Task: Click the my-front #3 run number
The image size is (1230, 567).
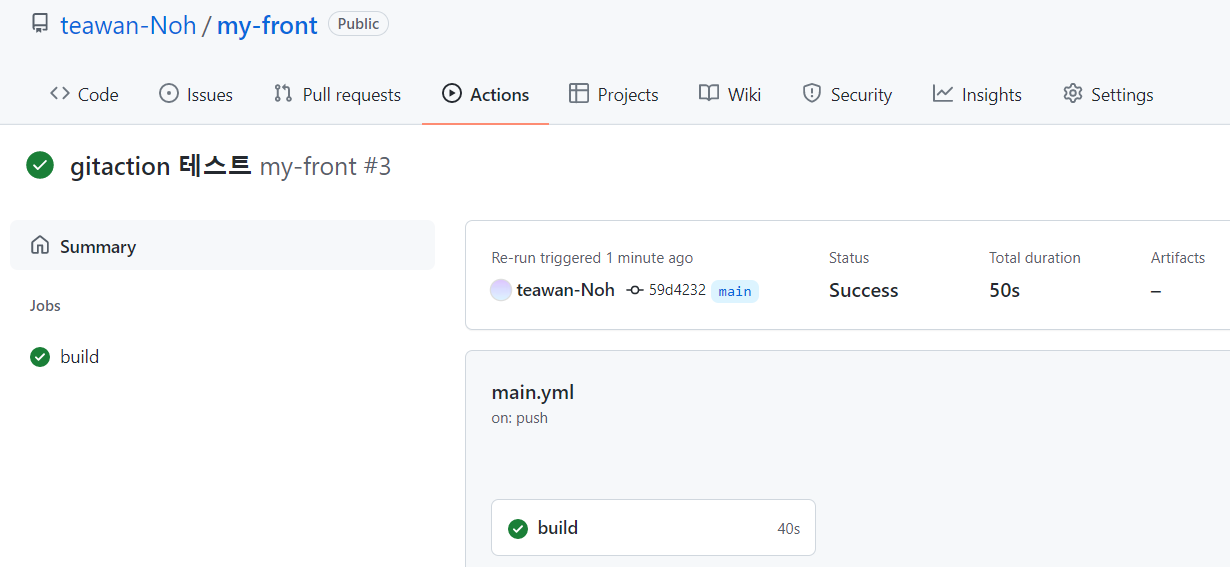Action: tap(325, 166)
